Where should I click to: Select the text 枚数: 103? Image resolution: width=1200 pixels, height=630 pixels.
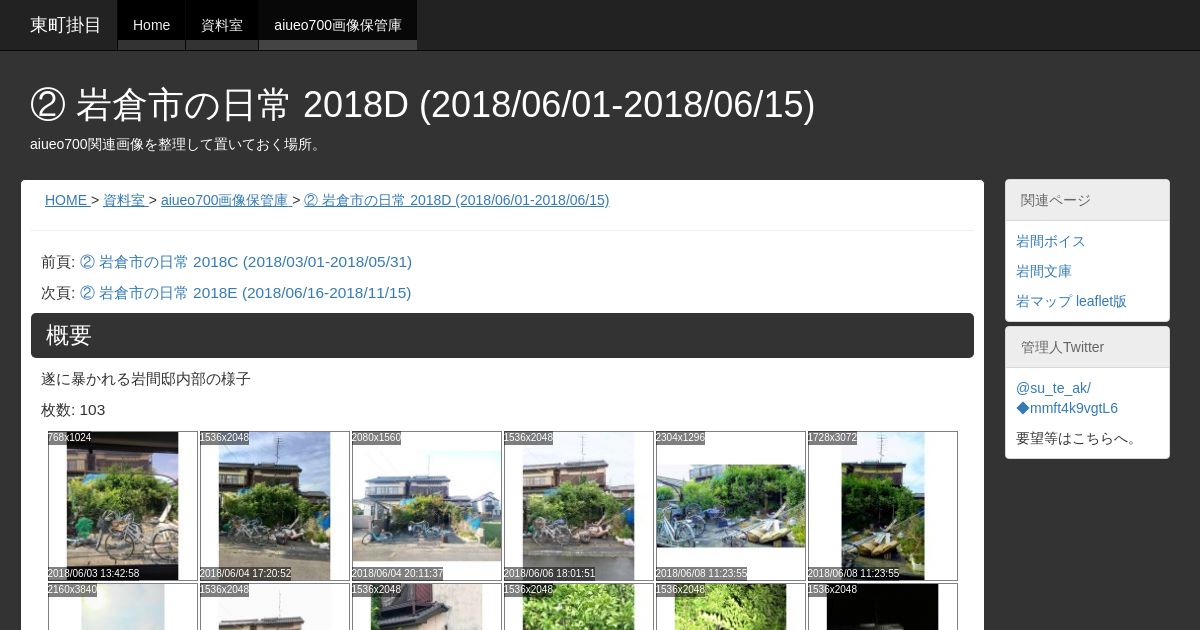pos(73,410)
